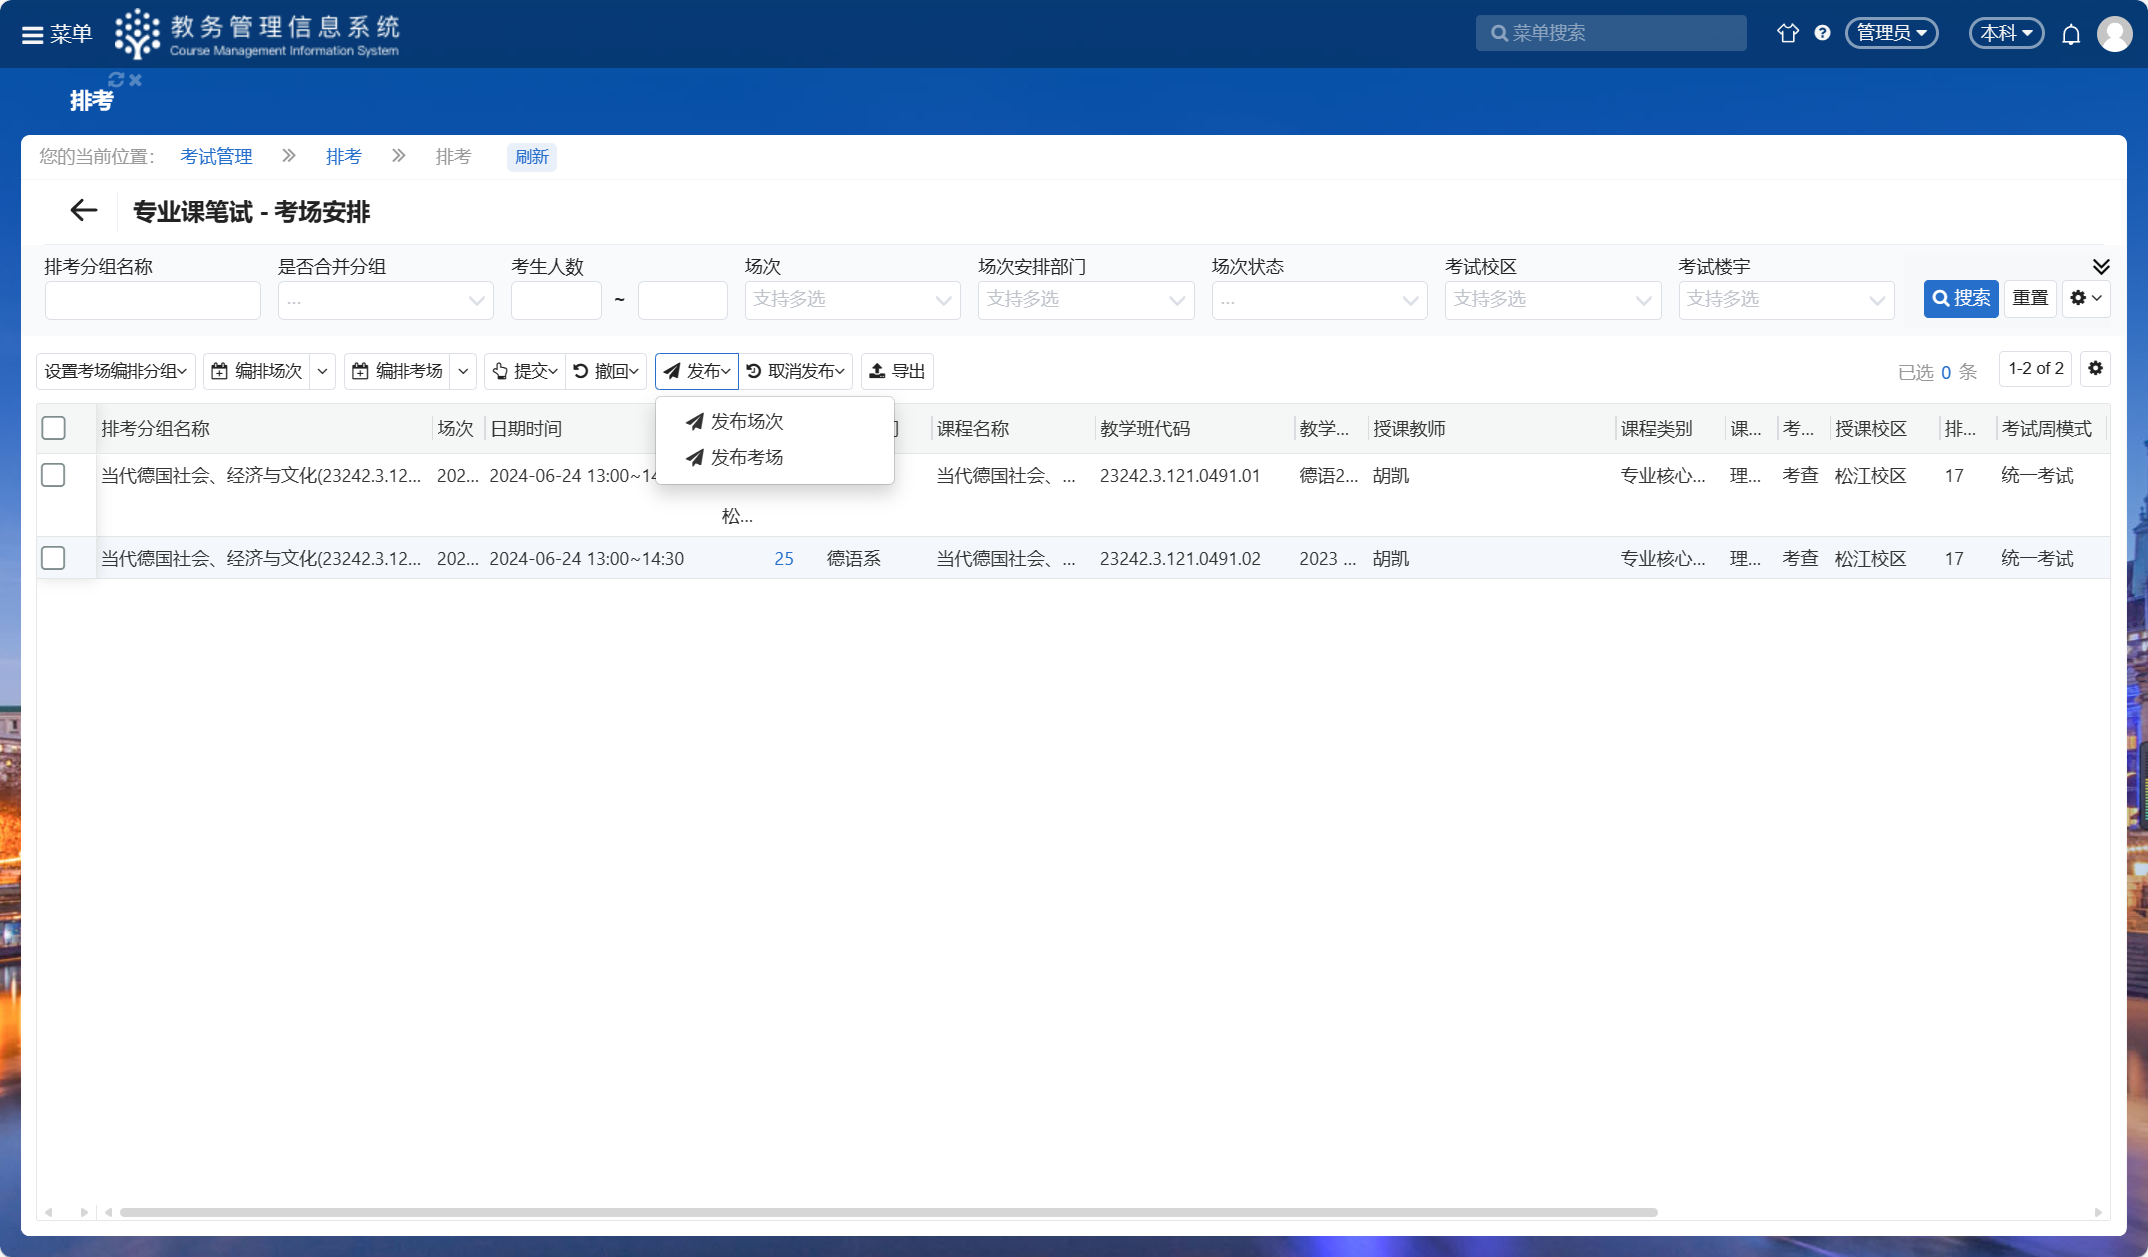Screen dimensions: 2148x1257
Task: Check the second row checkbox
Action: click(x=54, y=558)
